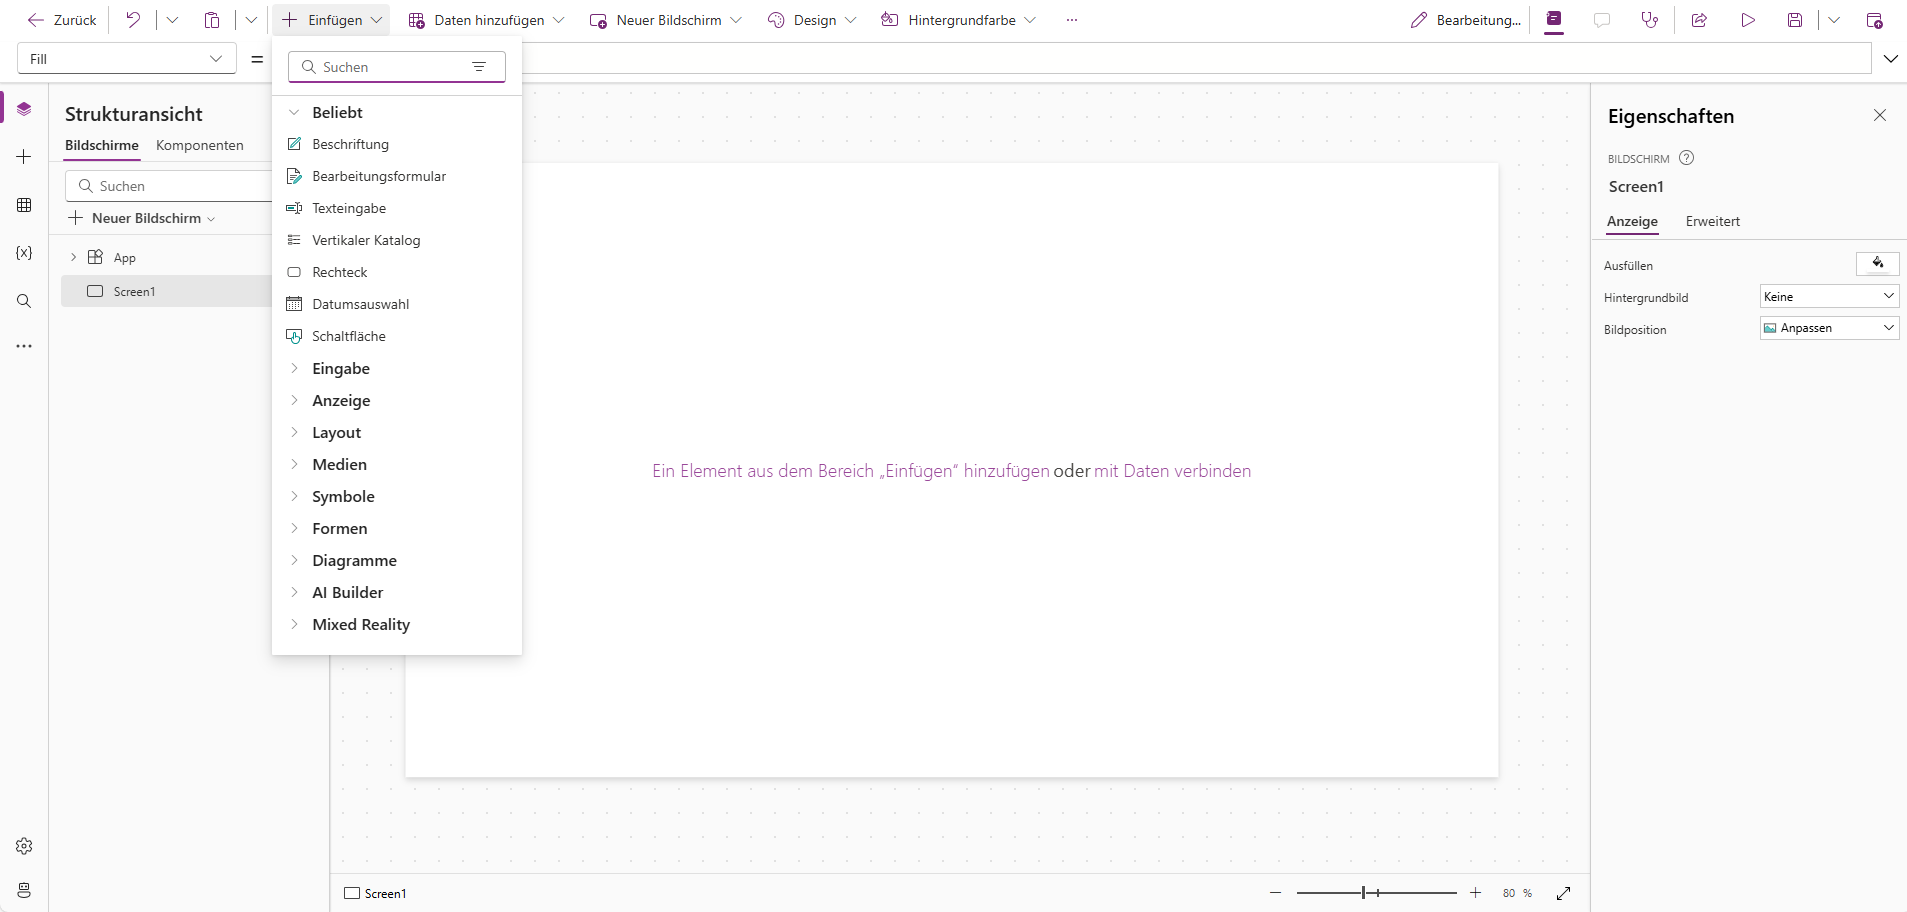This screenshot has width=1907, height=912.
Task: Open the App checker stethoscope icon
Action: [1650, 20]
